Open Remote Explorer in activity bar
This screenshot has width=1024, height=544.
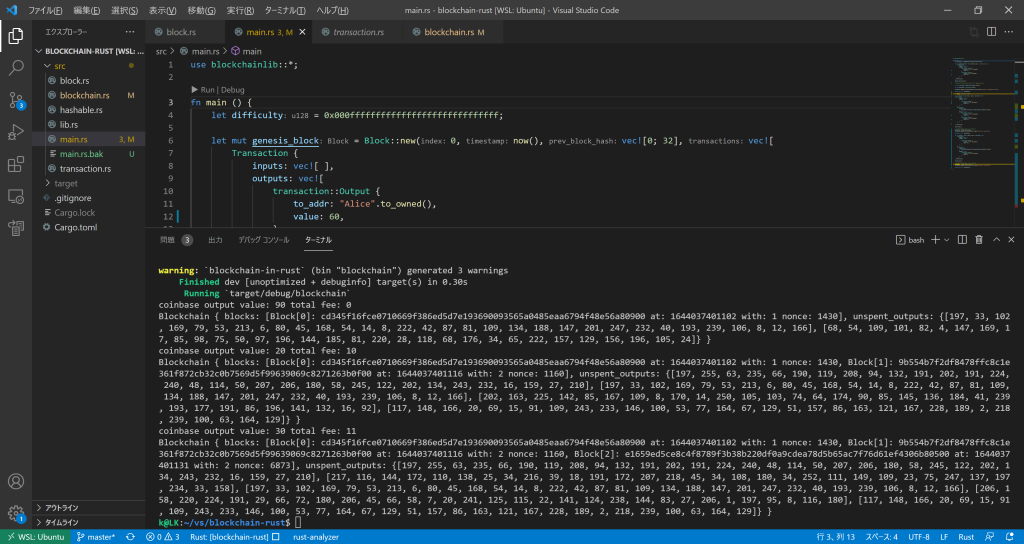coord(16,196)
